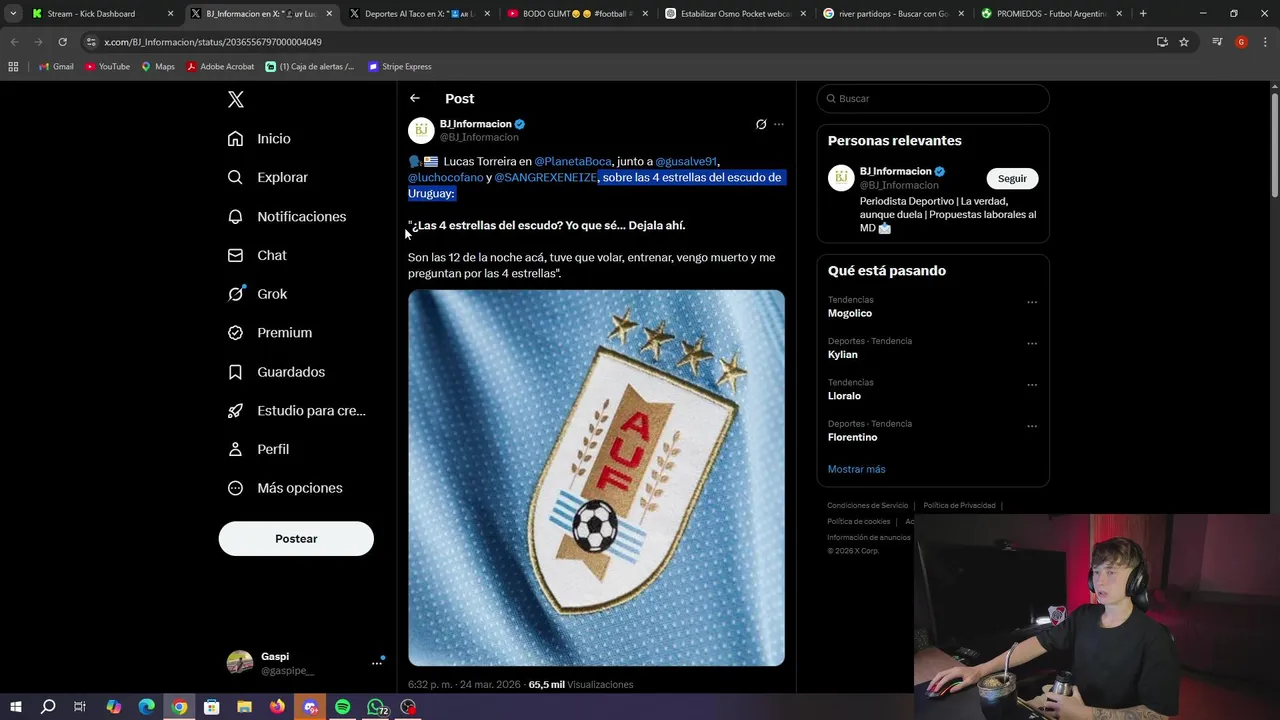The width and height of the screenshot is (1280, 720).
Task: Open the @SANGREXENEIZE mention link
Action: pos(546,177)
